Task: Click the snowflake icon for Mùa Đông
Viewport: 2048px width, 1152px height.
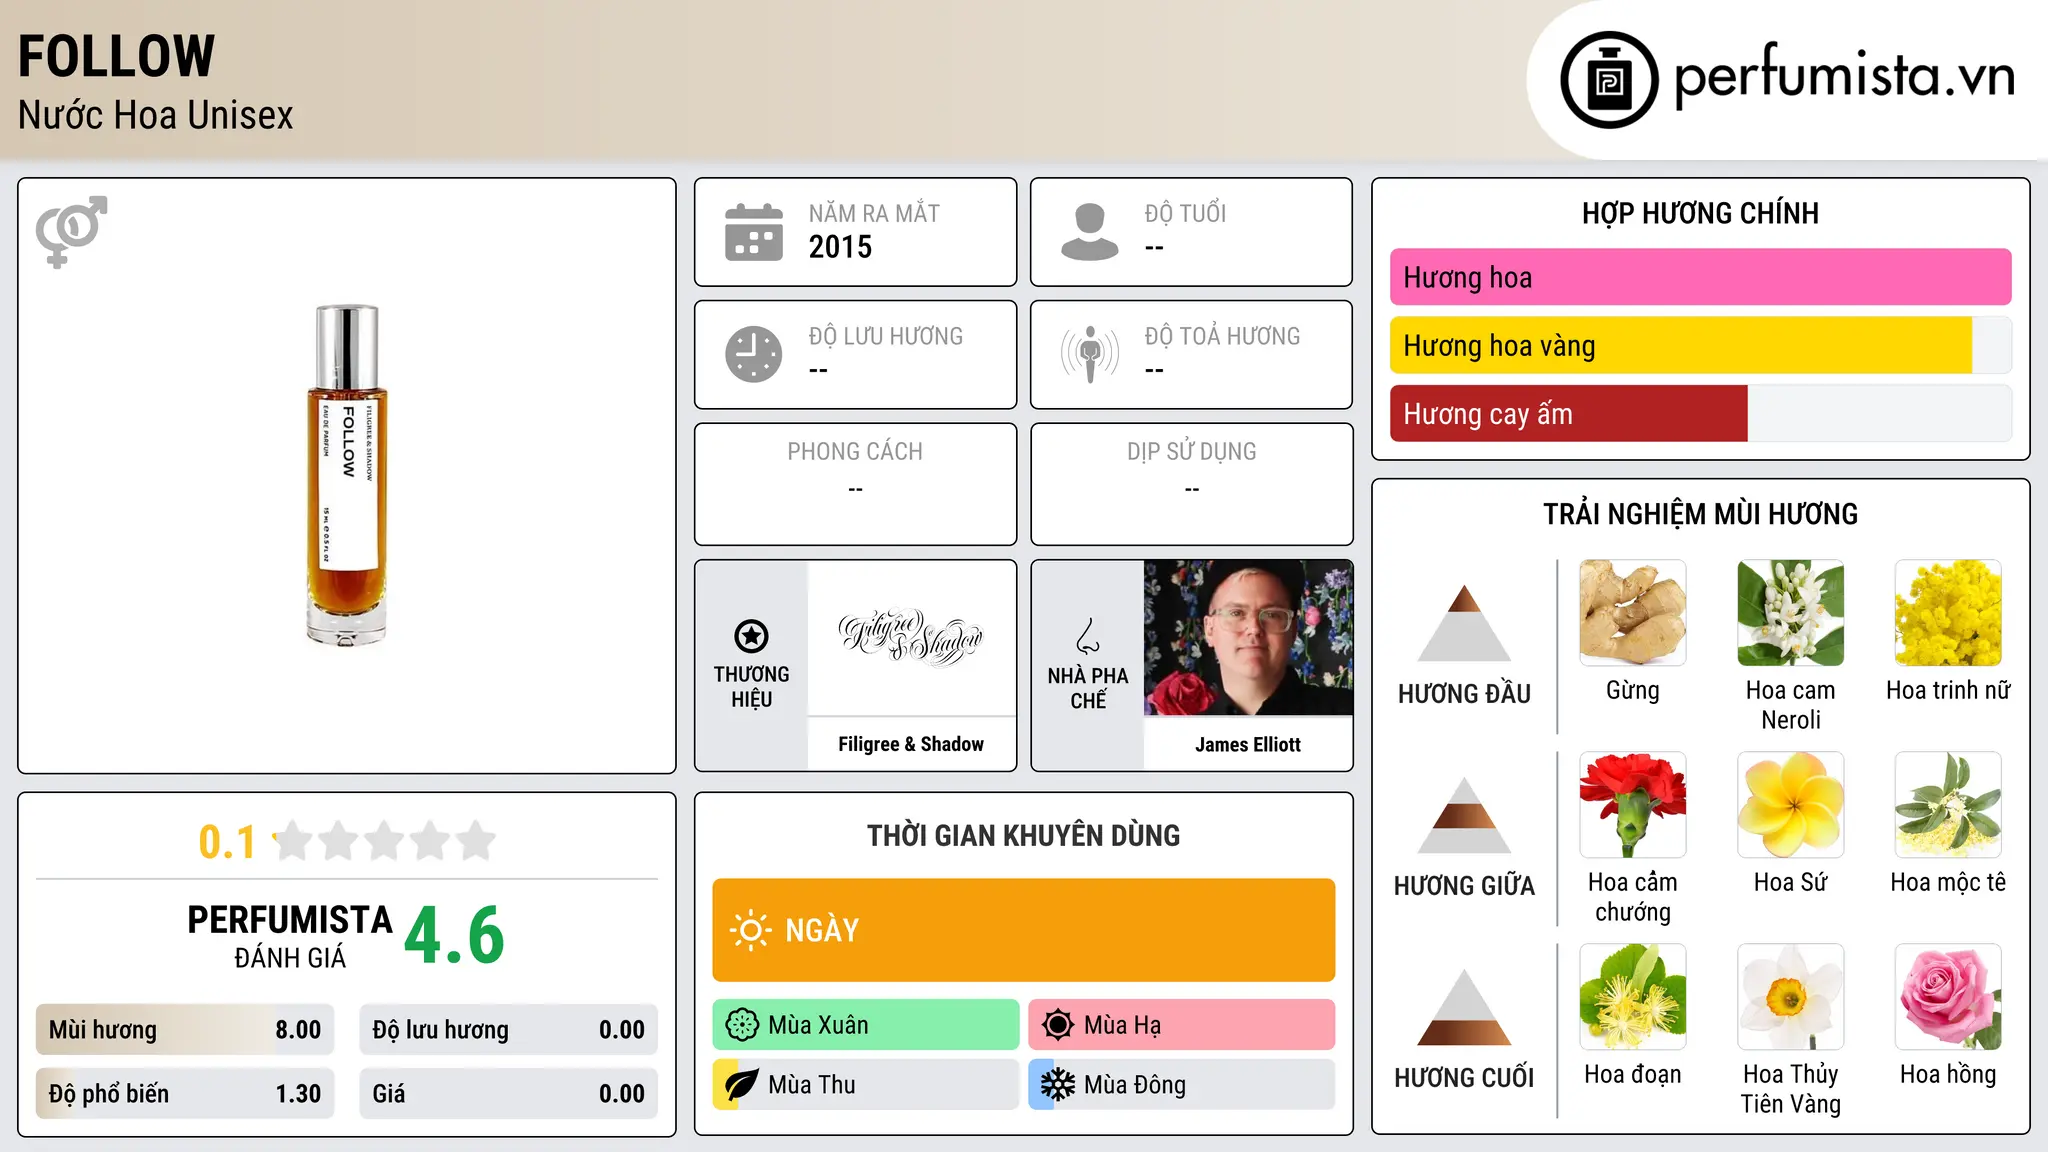Action: point(1058,1085)
